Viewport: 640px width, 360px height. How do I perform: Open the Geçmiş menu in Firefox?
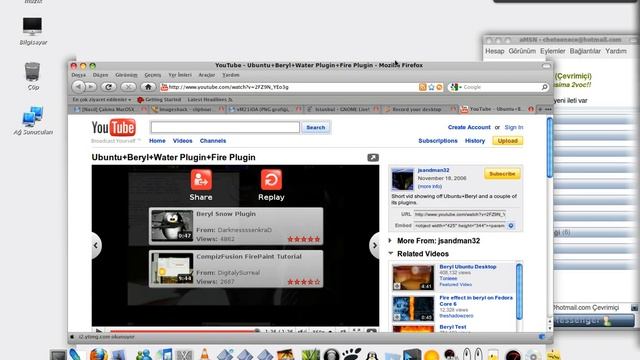coord(153,75)
